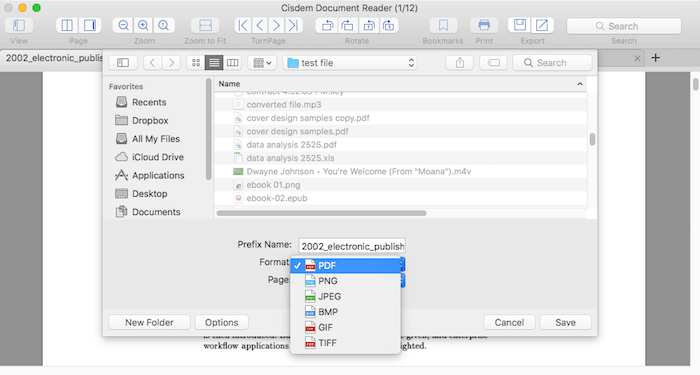Click the New Folder button

click(149, 322)
